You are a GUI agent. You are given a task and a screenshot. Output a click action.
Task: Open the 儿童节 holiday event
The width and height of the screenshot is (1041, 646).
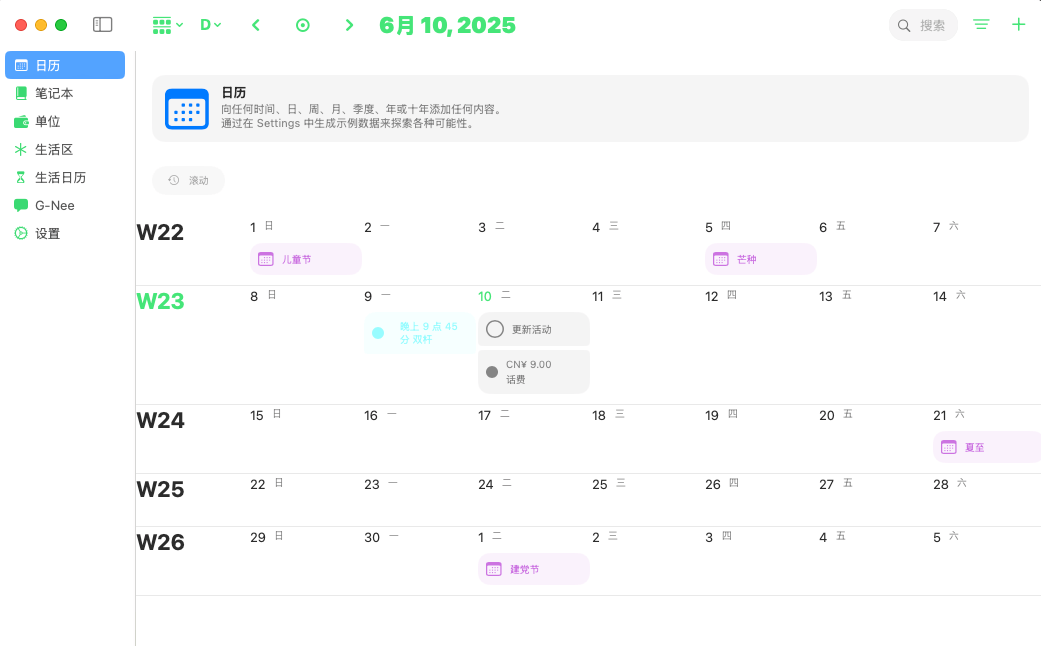(305, 259)
